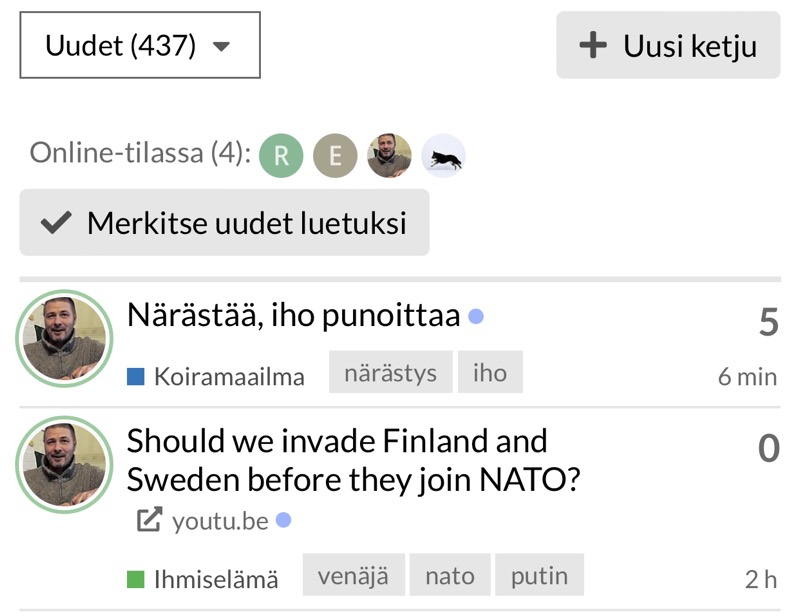Image resolution: width=800 pixels, height=616 pixels.
Task: Click the green Ihmiselämä category square
Action: [x=137, y=579]
